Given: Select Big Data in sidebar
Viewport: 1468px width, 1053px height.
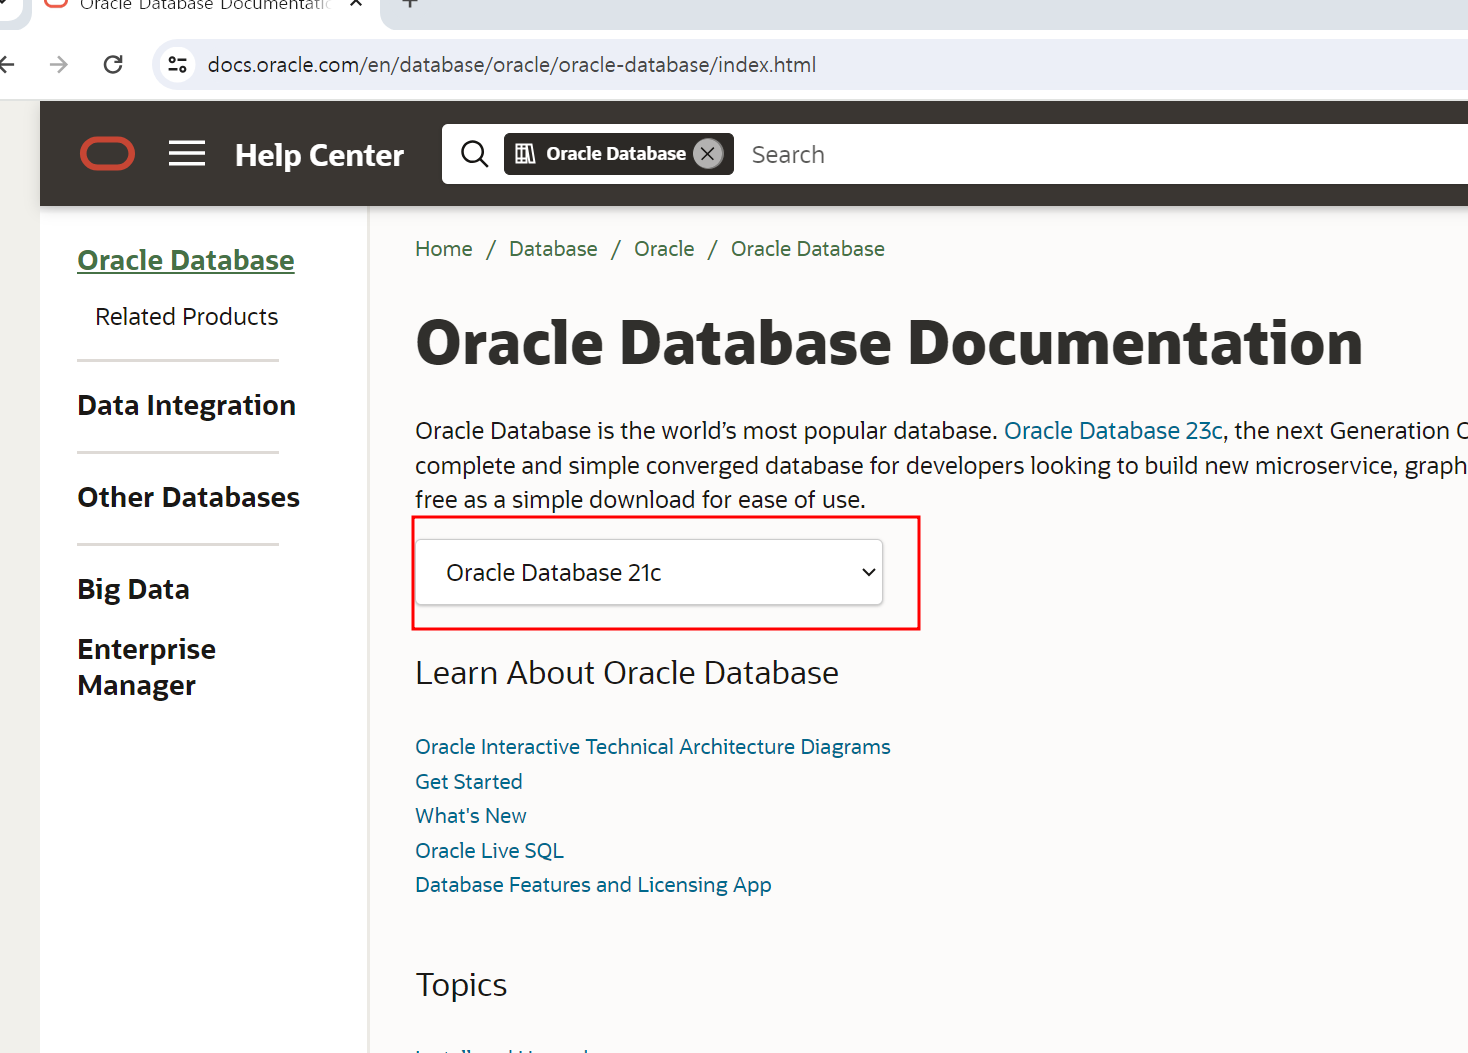Looking at the screenshot, I should [x=133, y=589].
